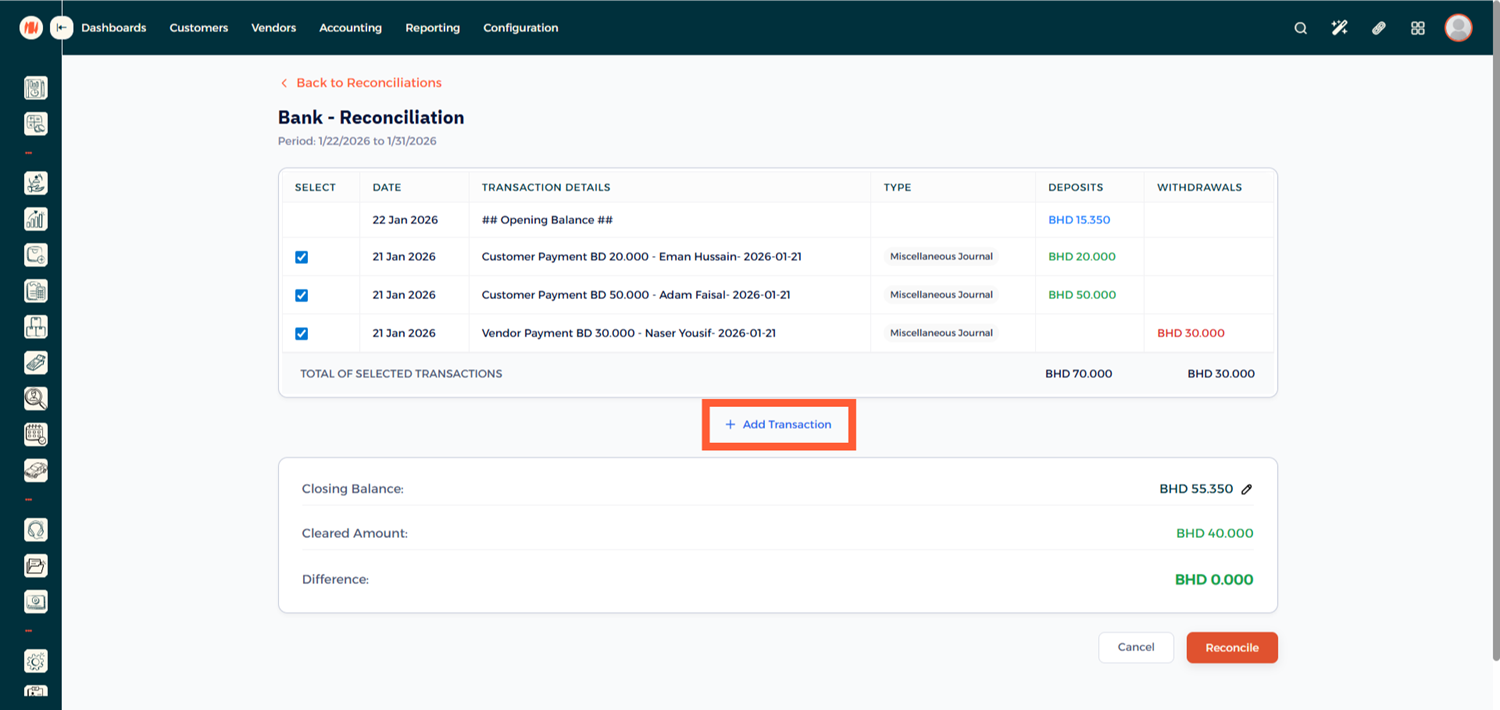Uncheck the Eman Hussain customer payment row
Screen dimensions: 1500x710
click(302, 257)
